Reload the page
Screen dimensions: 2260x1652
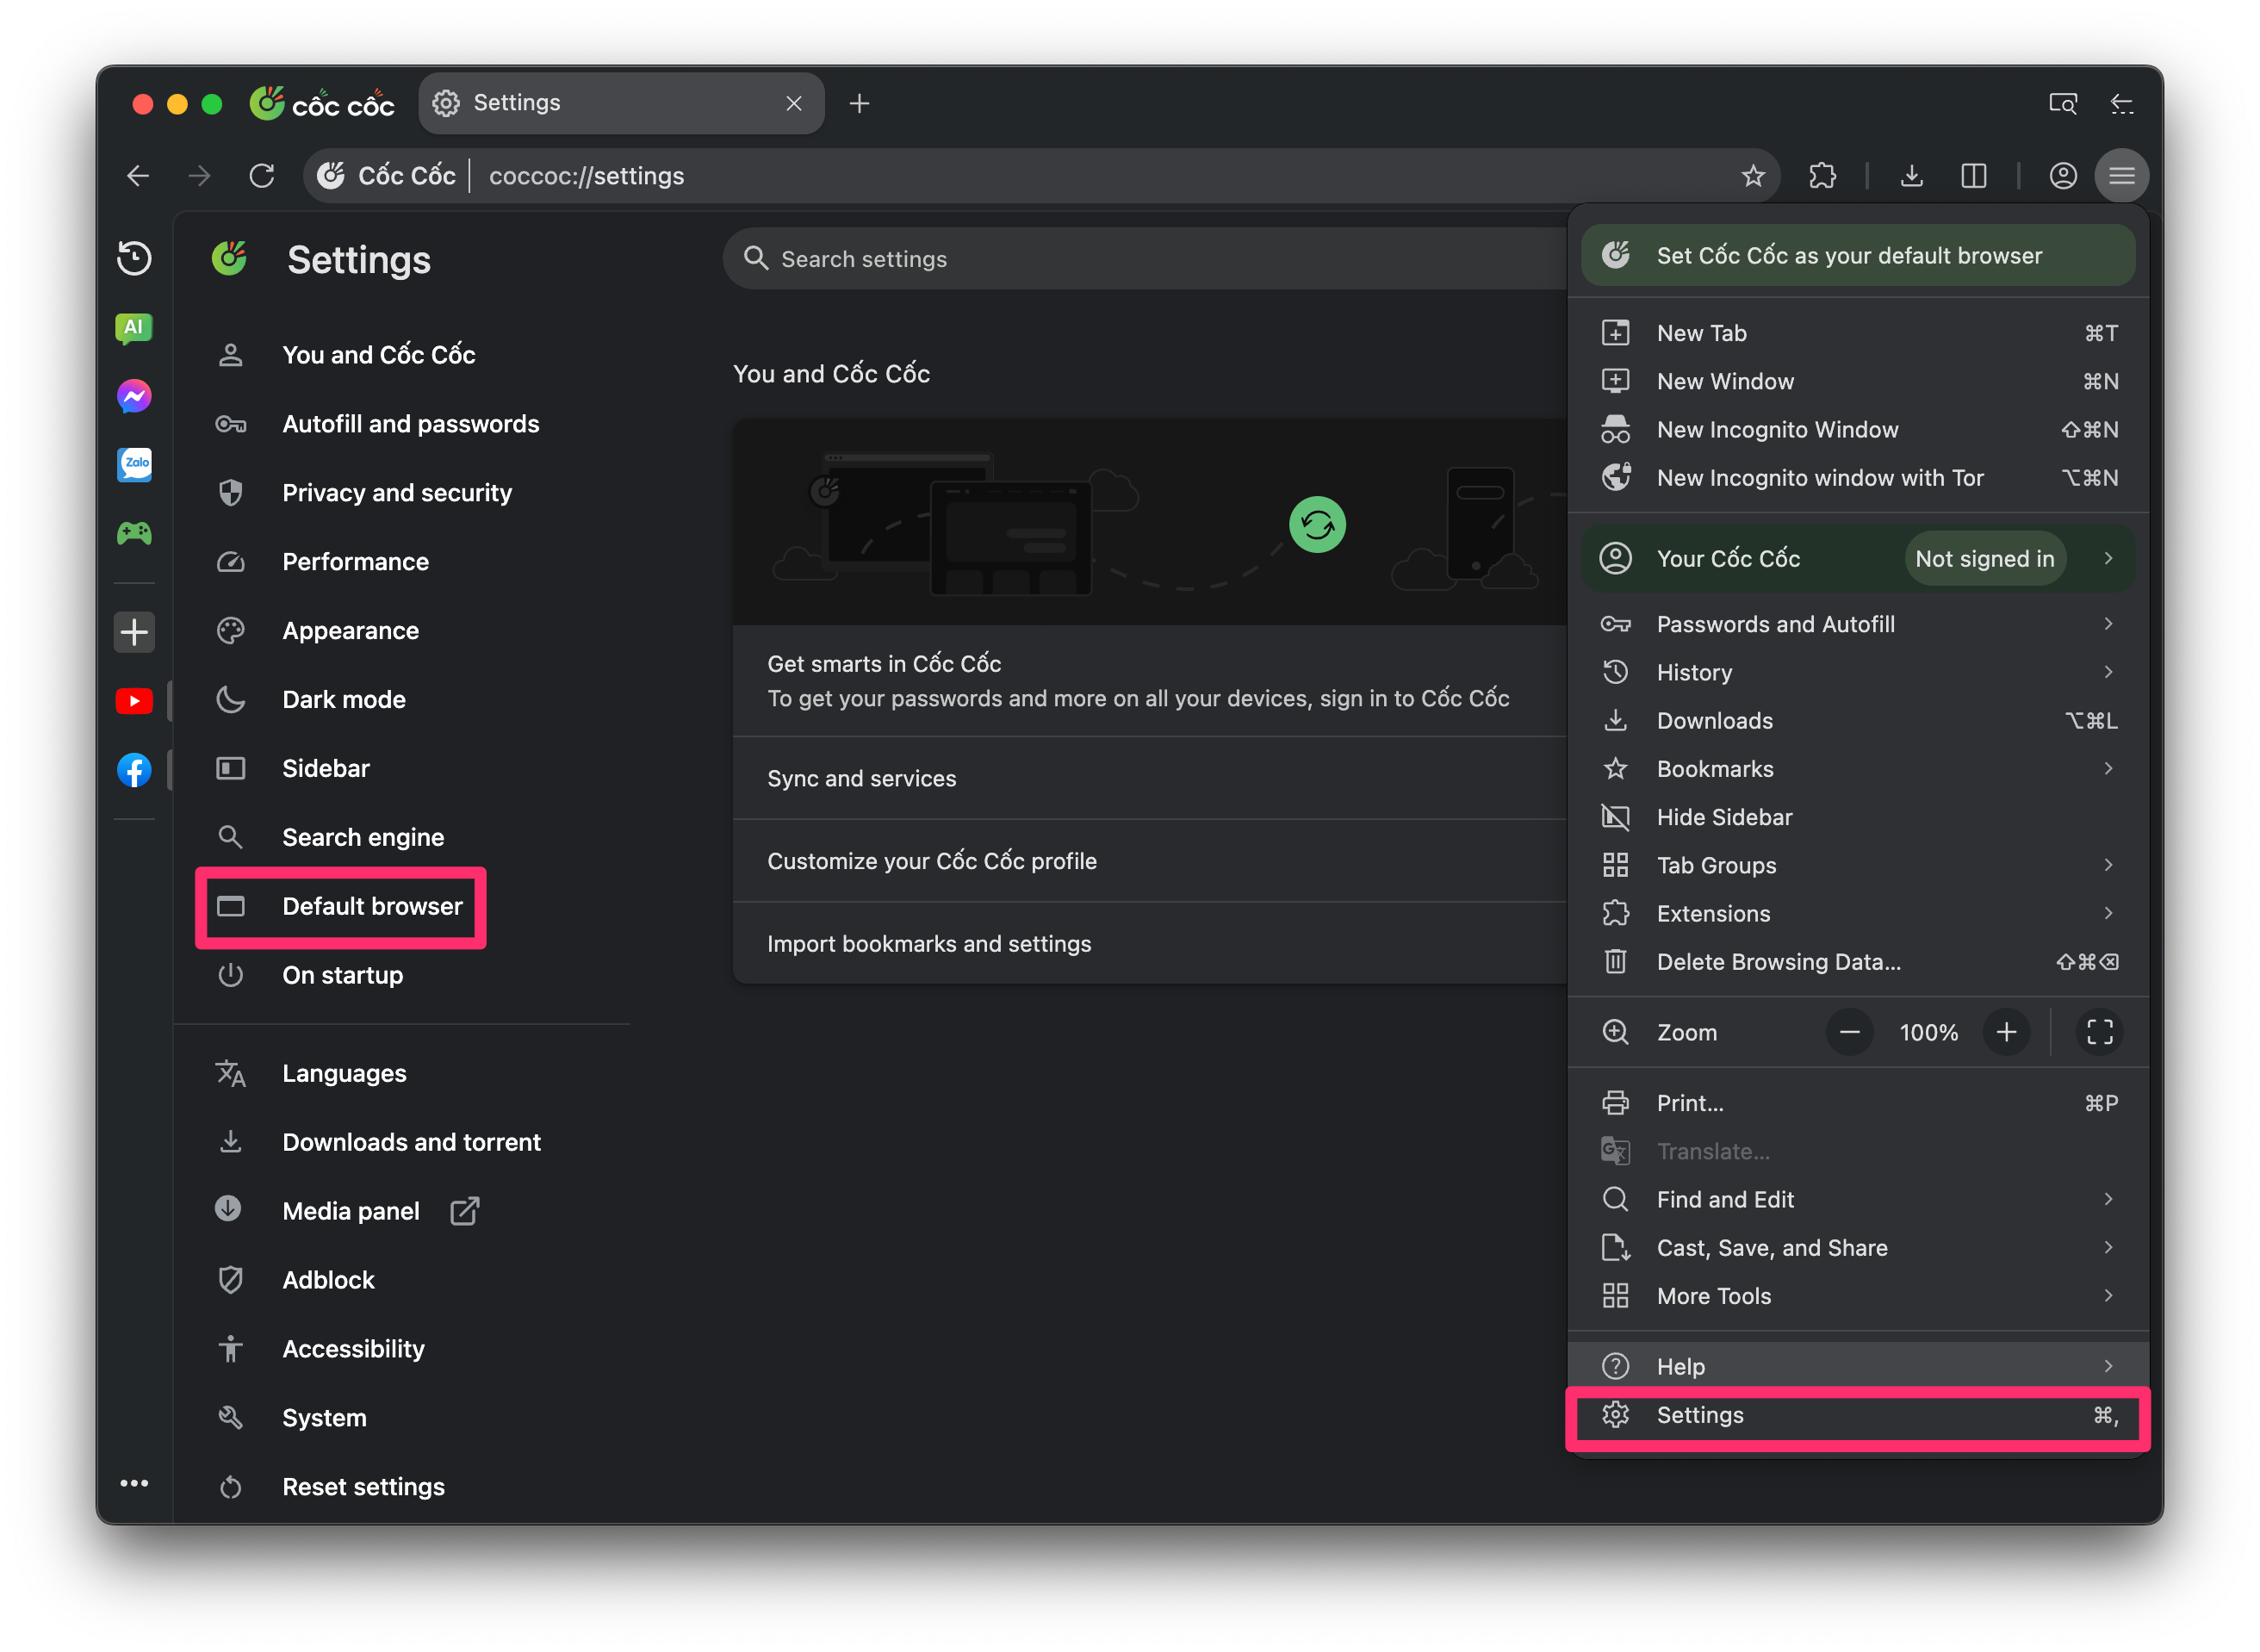[x=262, y=176]
